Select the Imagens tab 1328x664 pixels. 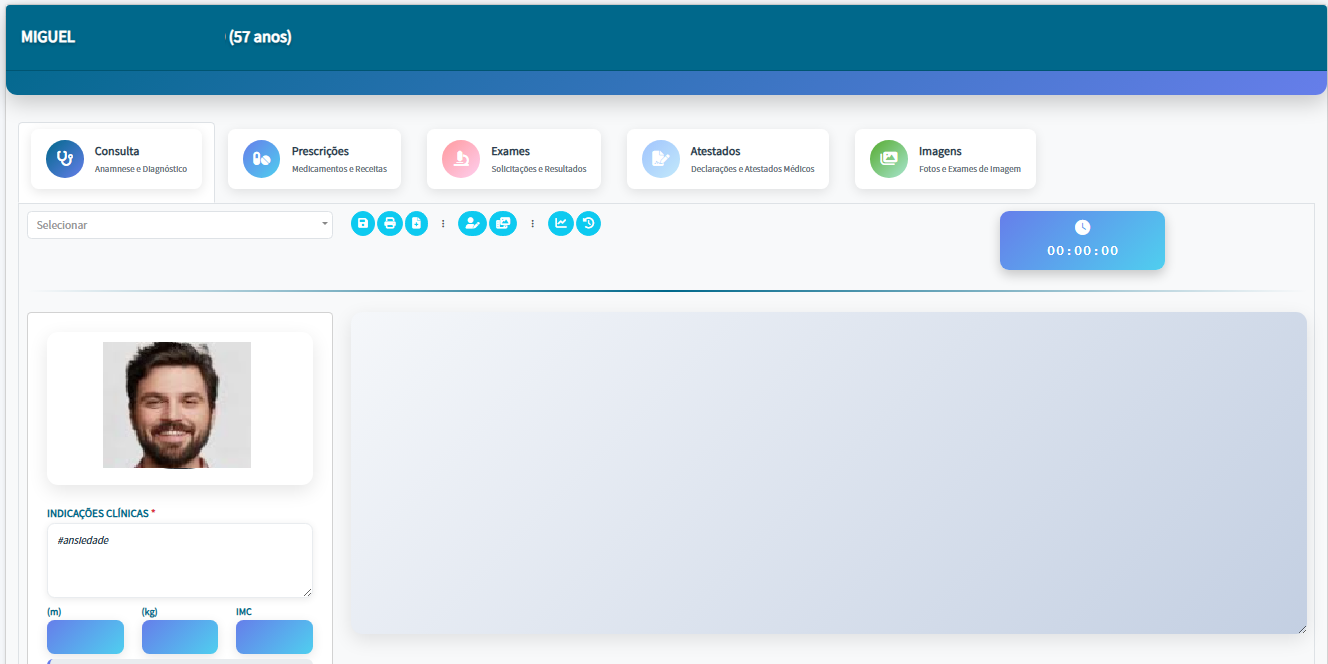(x=944, y=159)
